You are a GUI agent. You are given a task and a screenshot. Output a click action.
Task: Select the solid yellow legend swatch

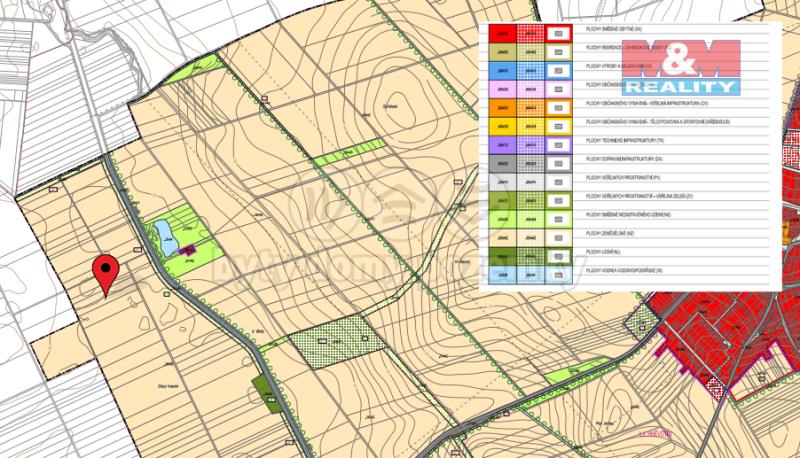(500, 127)
